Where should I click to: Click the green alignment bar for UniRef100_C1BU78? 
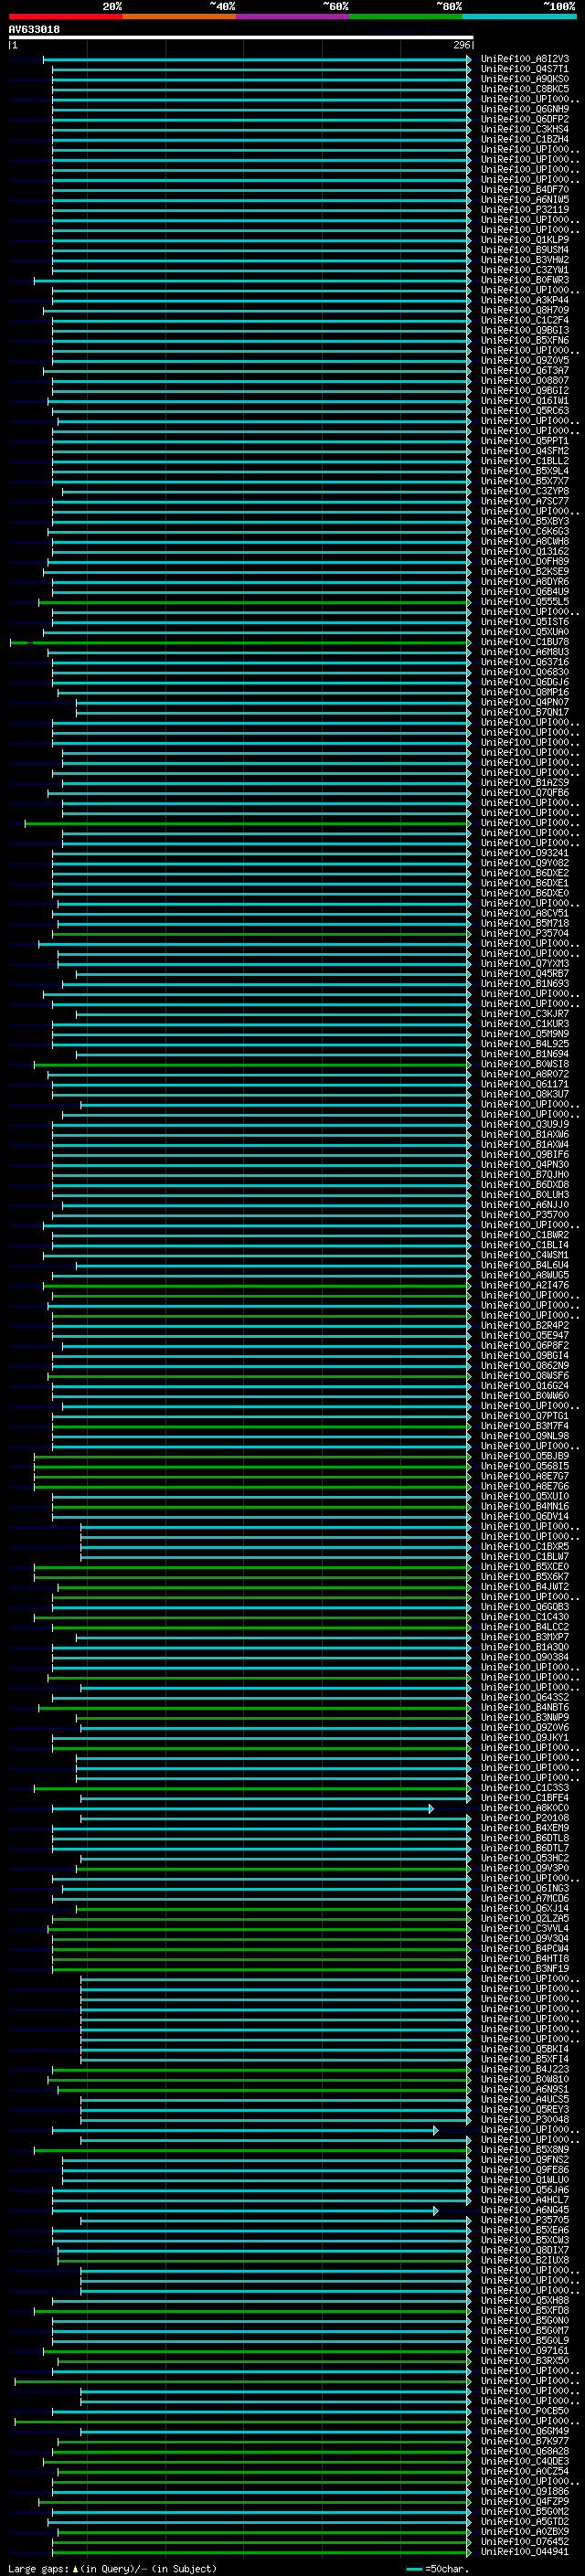point(240,642)
